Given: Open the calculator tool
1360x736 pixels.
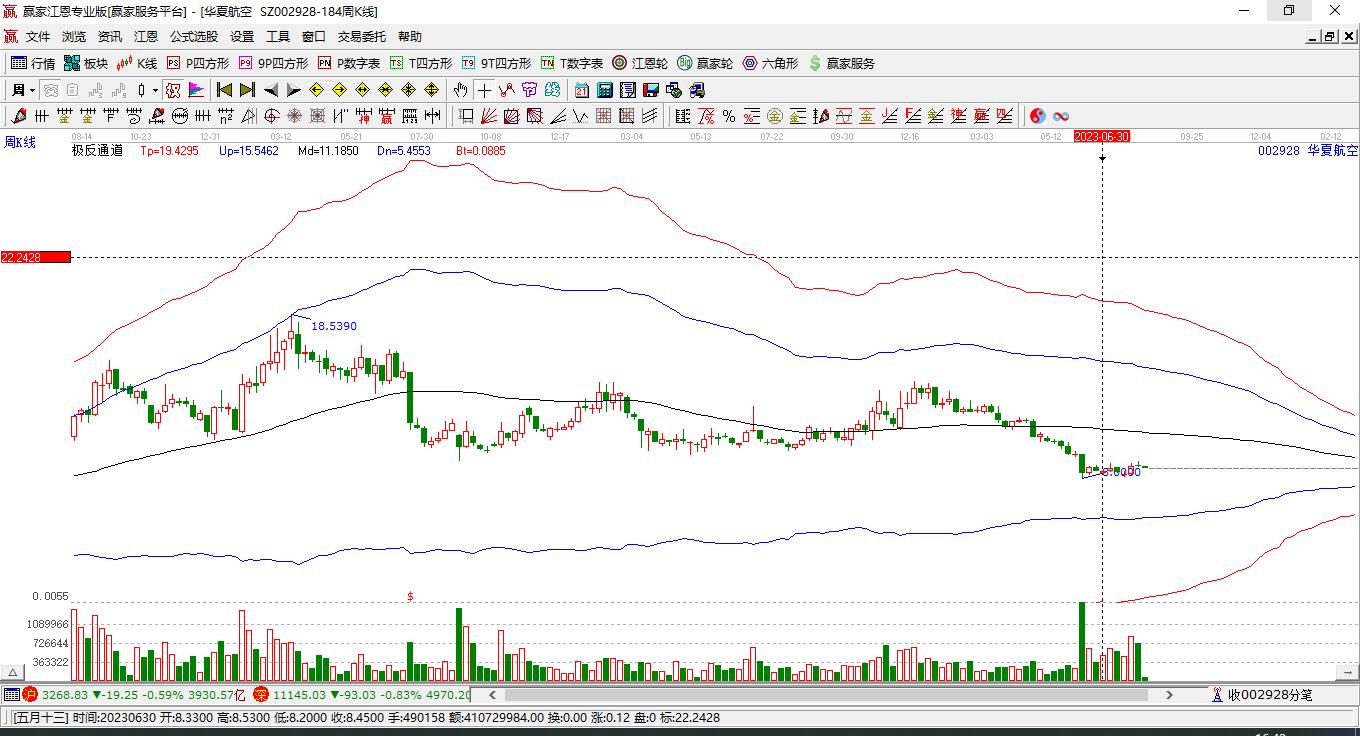Looking at the screenshot, I should [x=604, y=90].
